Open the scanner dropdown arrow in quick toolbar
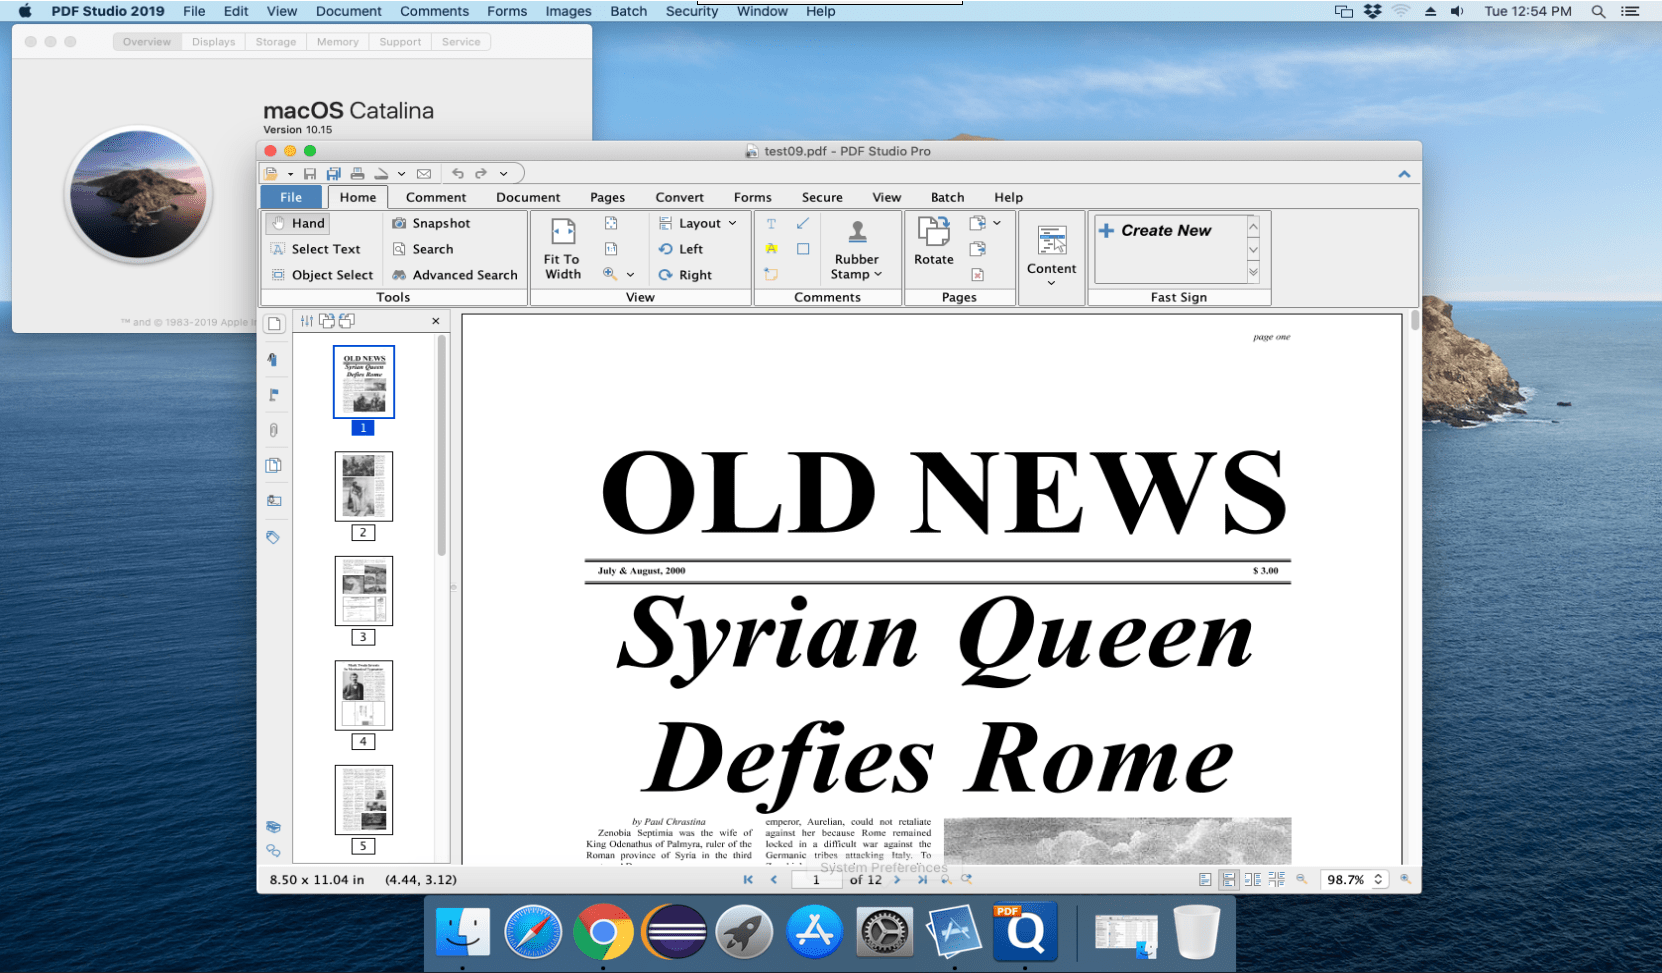This screenshot has height=973, width=1662. pyautogui.click(x=401, y=174)
